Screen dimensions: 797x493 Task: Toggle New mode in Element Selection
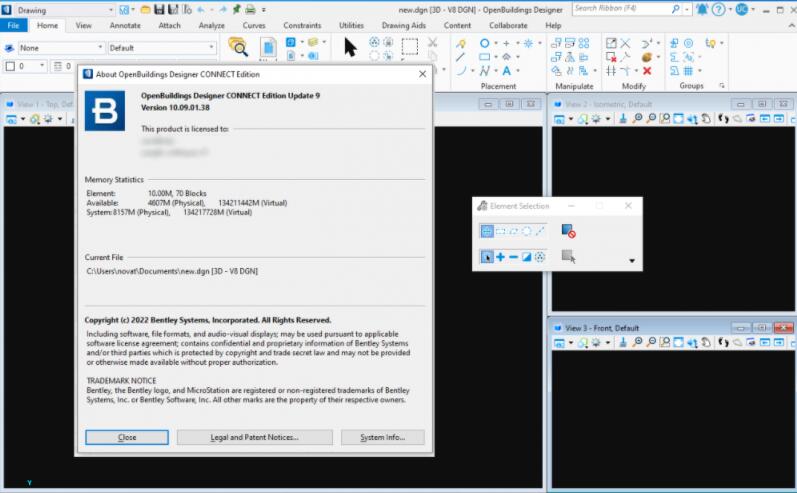(486, 257)
